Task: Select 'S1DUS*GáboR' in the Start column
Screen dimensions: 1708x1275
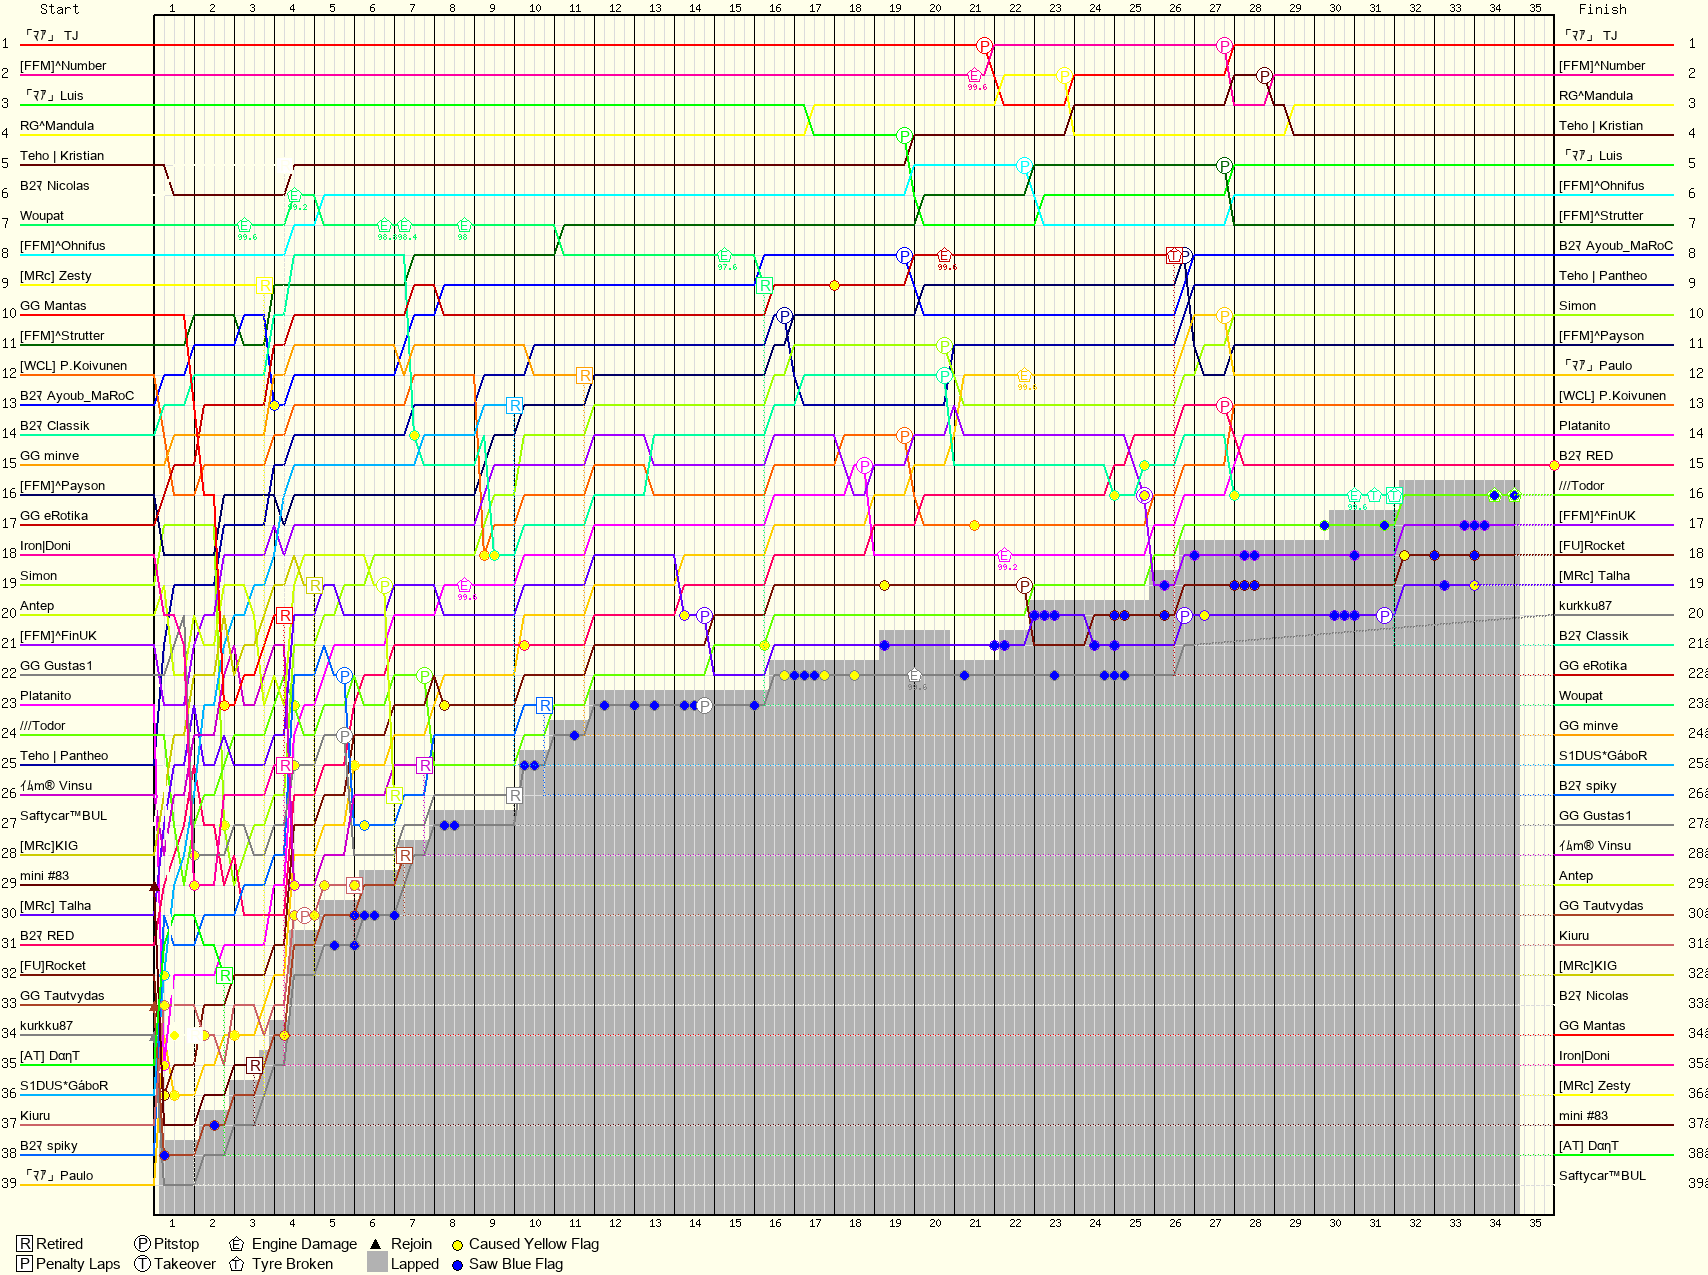Action: [64, 1086]
